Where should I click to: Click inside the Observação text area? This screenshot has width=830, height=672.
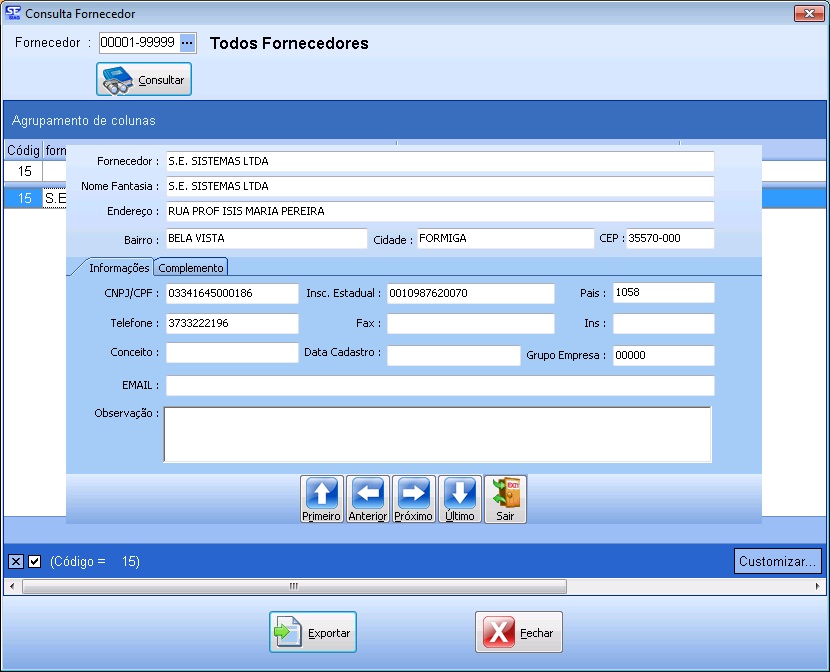tap(437, 434)
